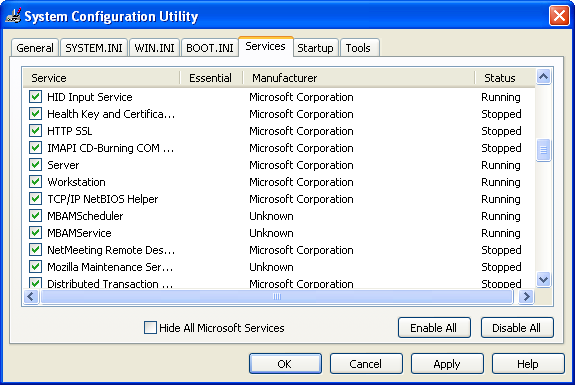The image size is (575, 385).
Task: Uncheck the MBAMService checkbox
Action: tap(36, 233)
